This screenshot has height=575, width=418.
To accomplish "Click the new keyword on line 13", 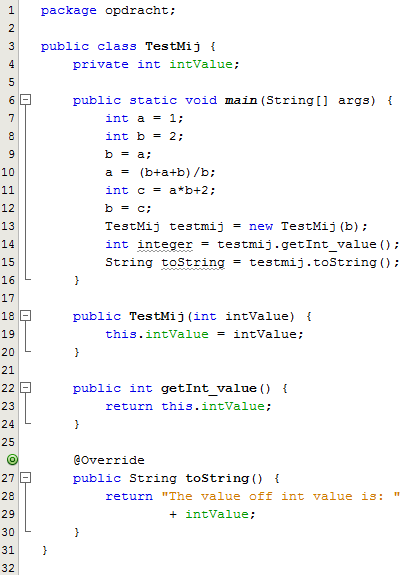I will click(x=261, y=226).
